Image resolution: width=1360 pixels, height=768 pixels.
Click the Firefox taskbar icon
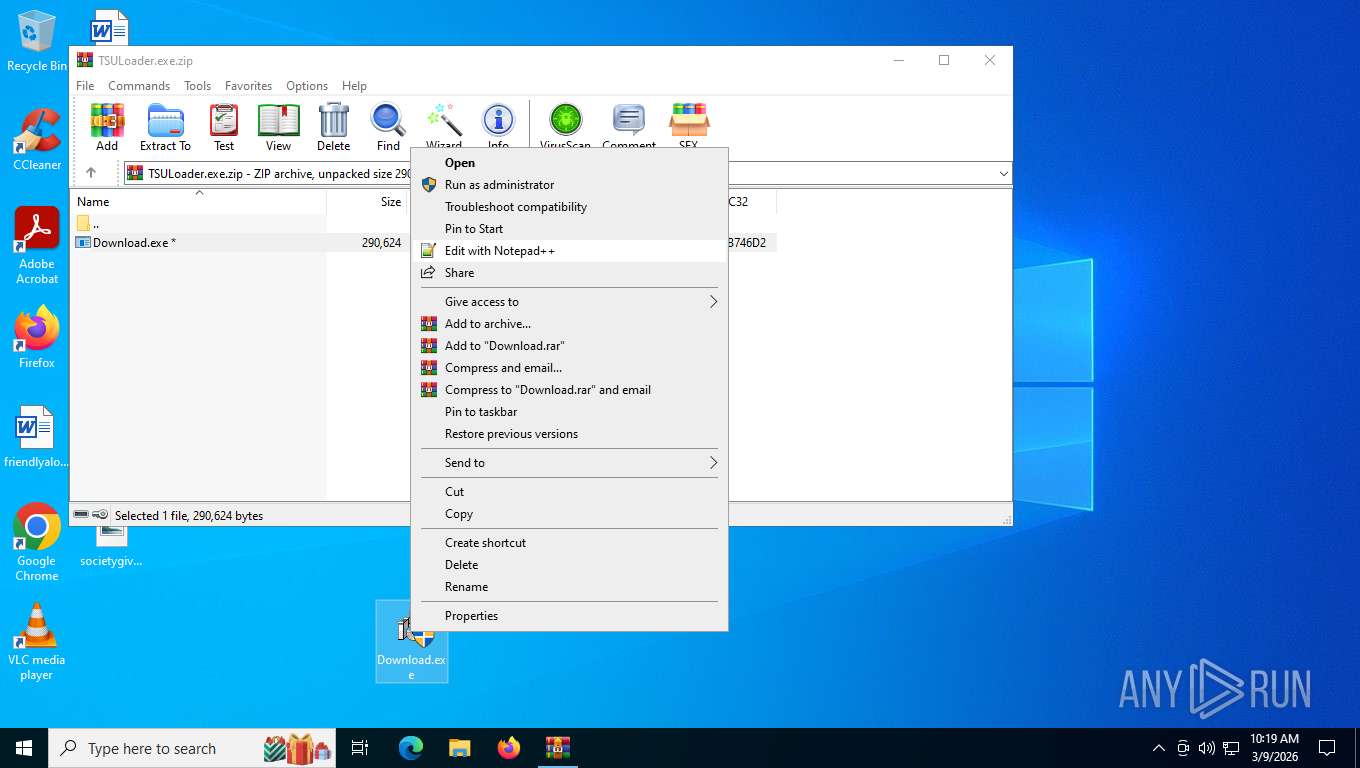point(509,748)
